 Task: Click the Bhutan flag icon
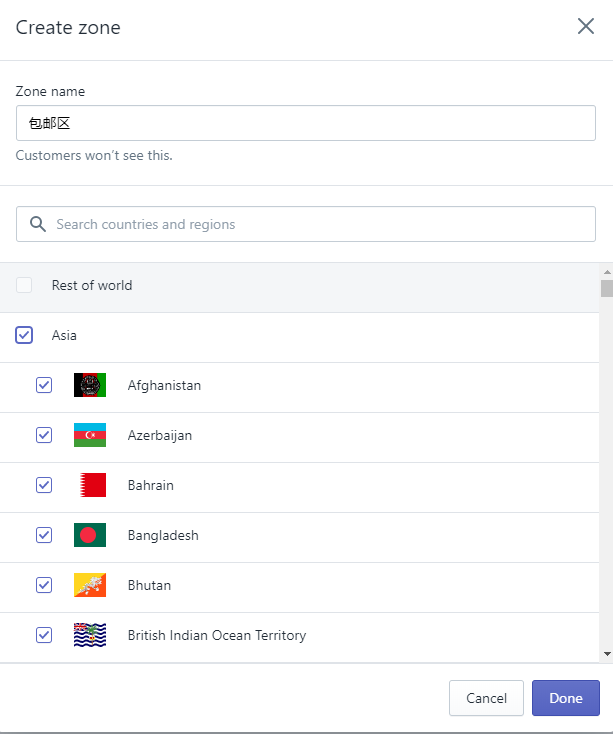point(90,585)
